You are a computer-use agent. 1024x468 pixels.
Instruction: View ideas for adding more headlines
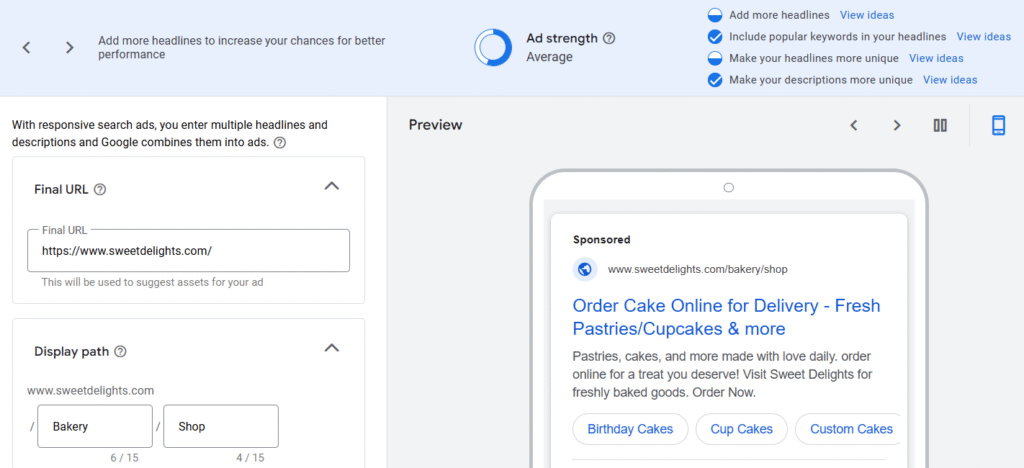point(867,15)
